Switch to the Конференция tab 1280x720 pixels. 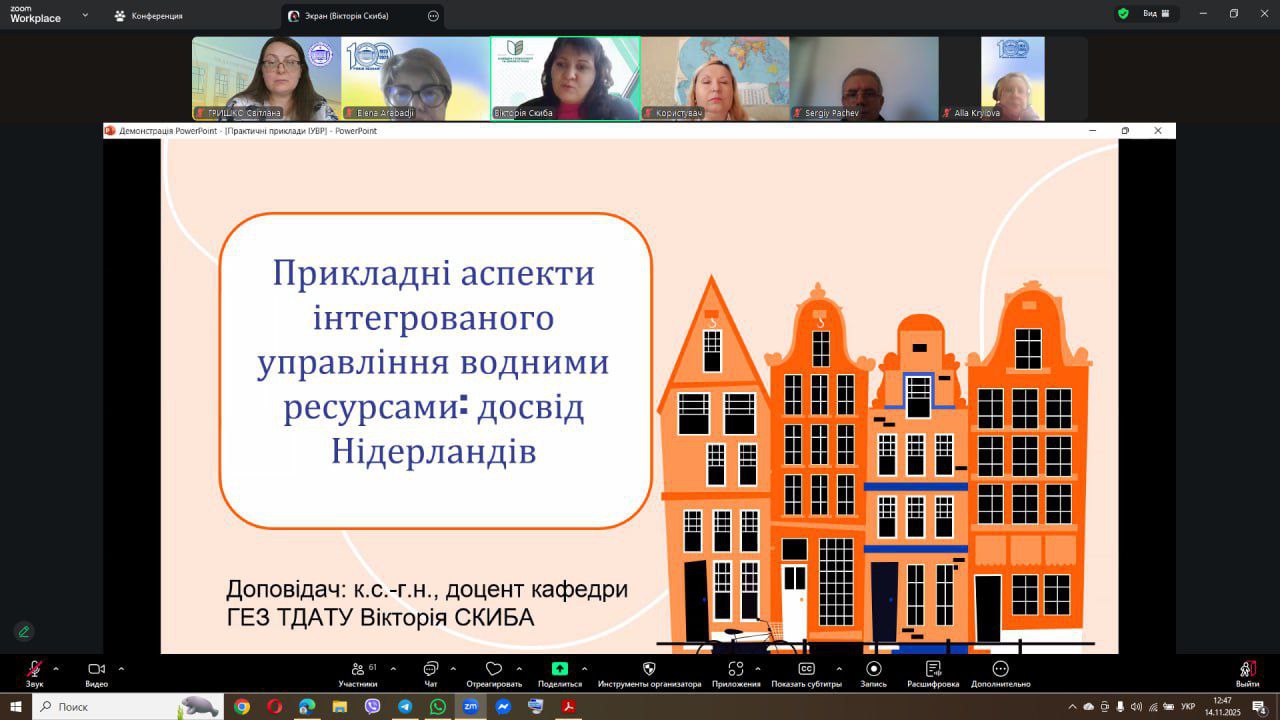(148, 16)
